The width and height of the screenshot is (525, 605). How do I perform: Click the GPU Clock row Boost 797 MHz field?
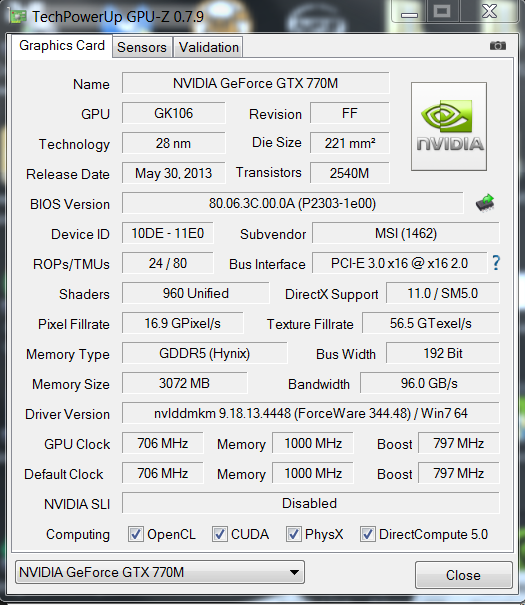[459, 443]
